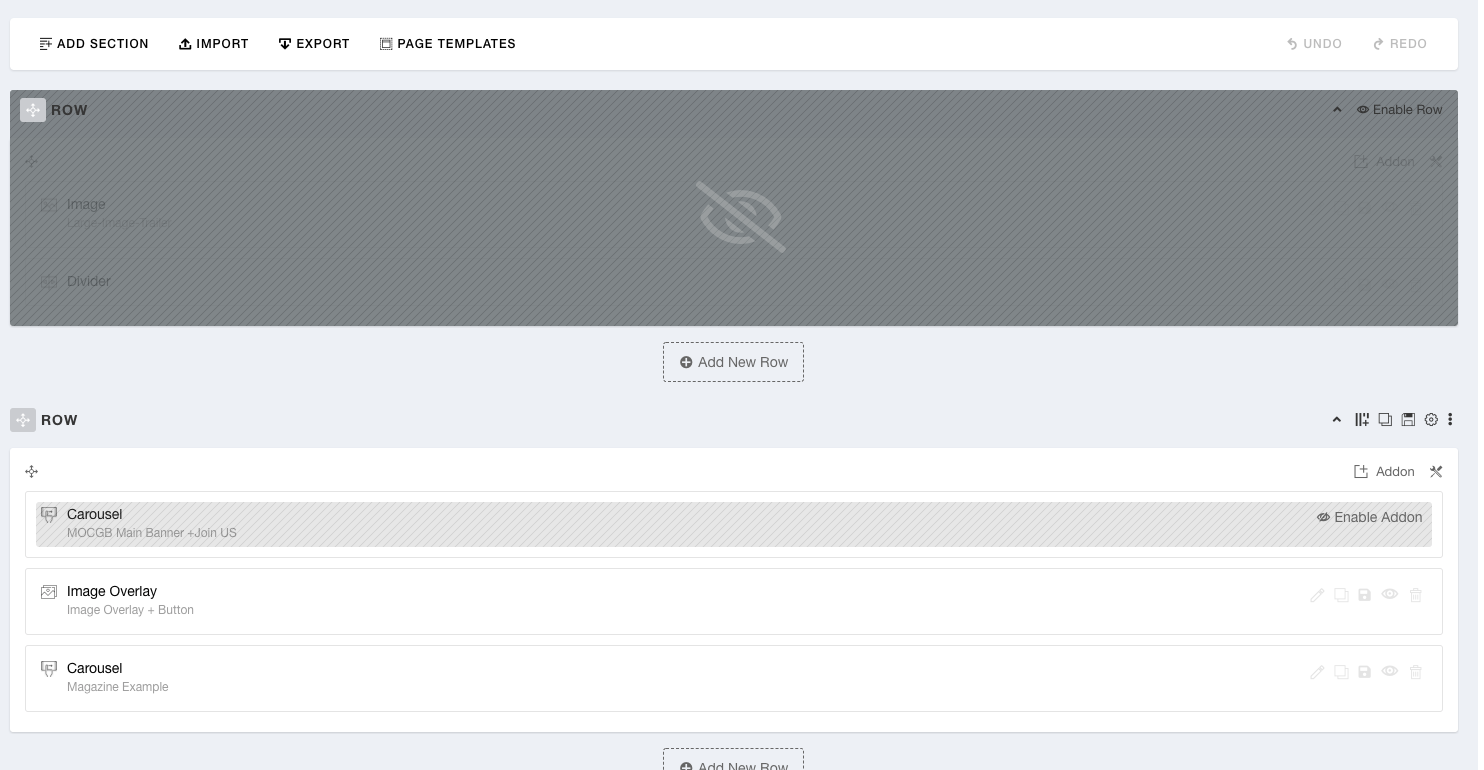Viewport: 1484px width, 770px height.
Task: Enable the disabled first row
Action: coord(1399,110)
